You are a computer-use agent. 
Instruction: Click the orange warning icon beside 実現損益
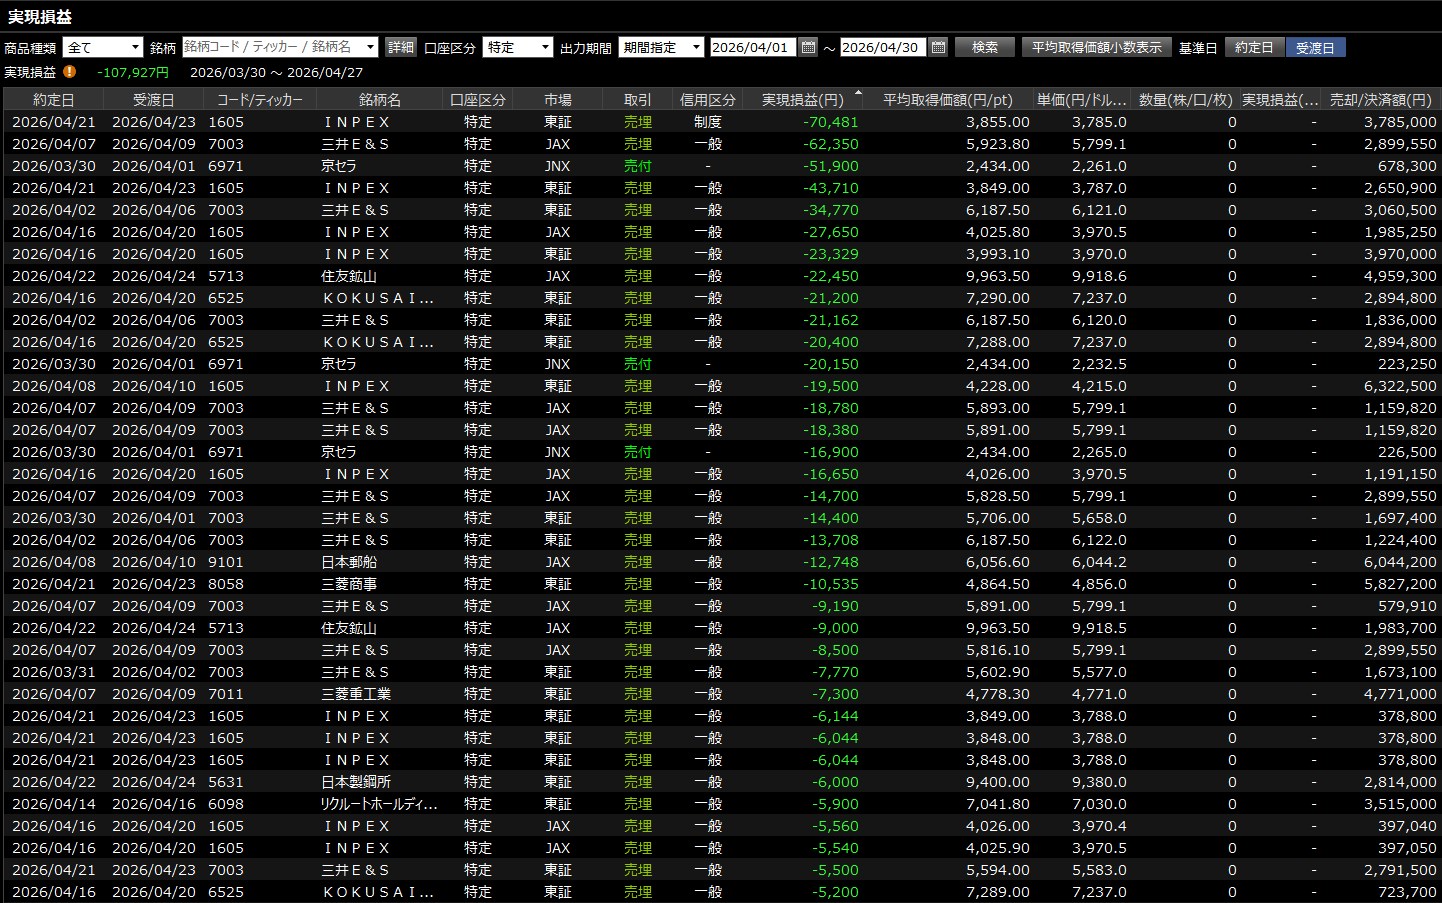click(69, 72)
